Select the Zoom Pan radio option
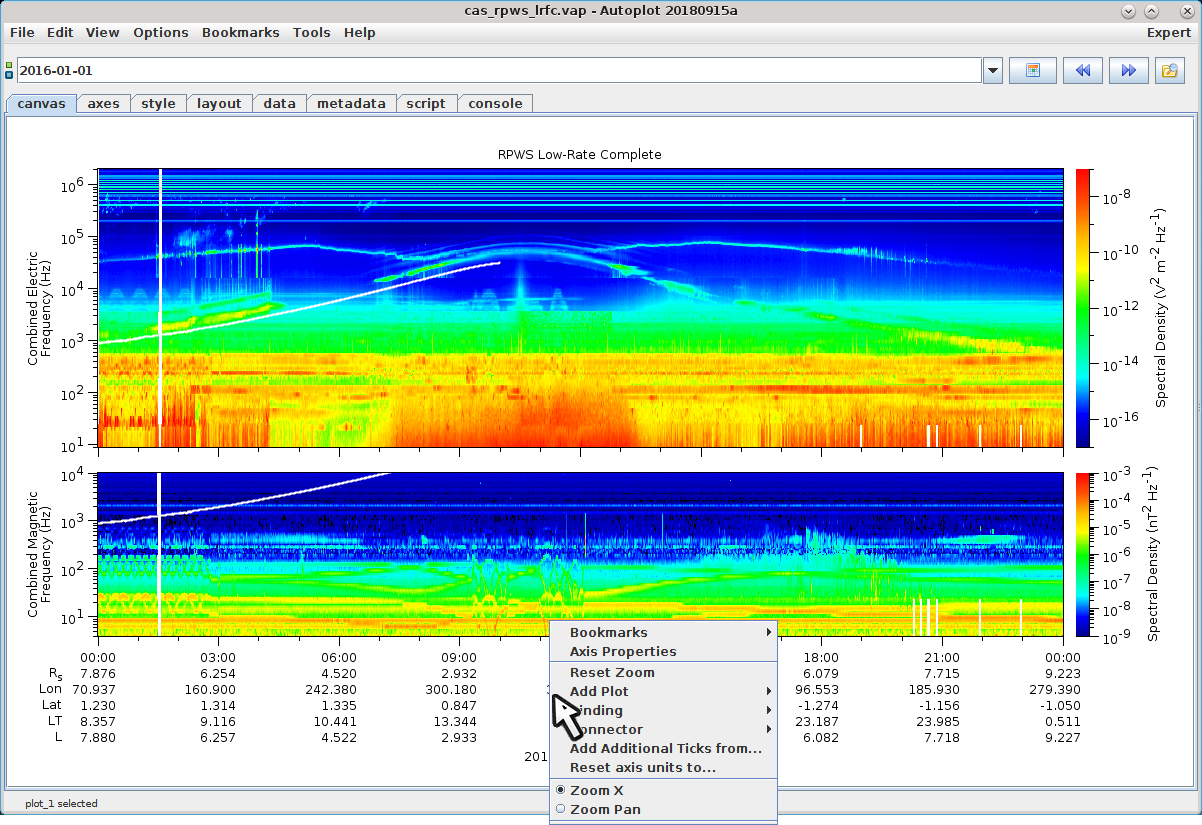The height and width of the screenshot is (825, 1202). [604, 810]
